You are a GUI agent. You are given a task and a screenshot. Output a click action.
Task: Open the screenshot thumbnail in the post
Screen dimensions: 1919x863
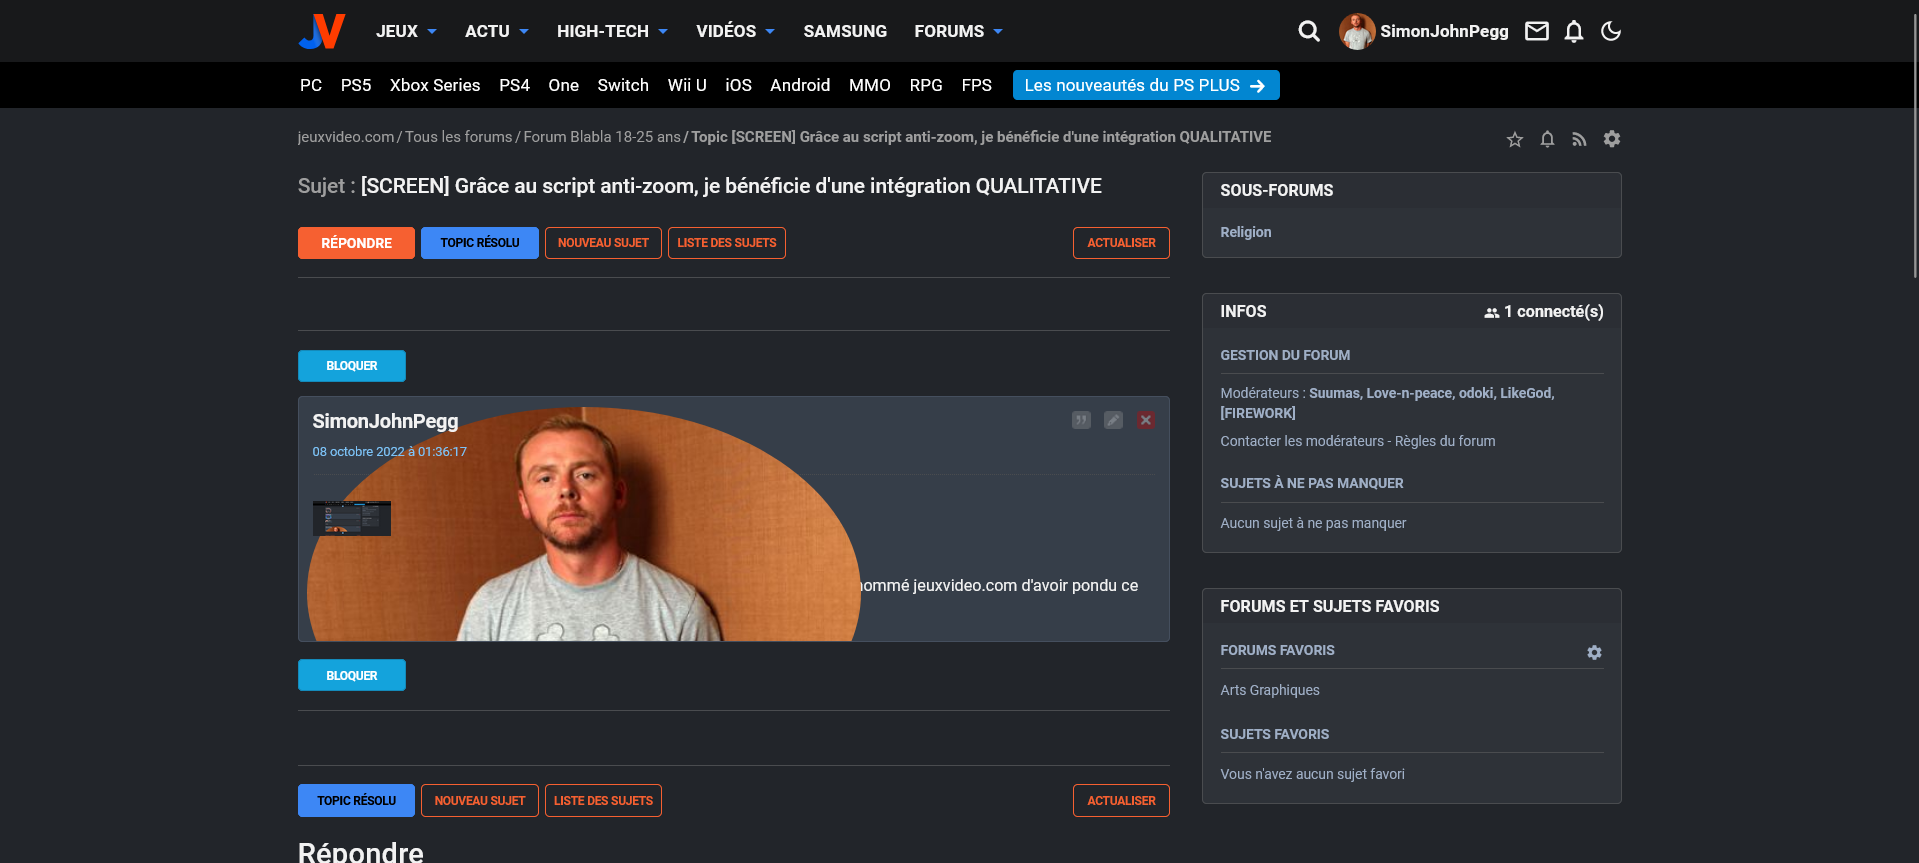pos(352,518)
